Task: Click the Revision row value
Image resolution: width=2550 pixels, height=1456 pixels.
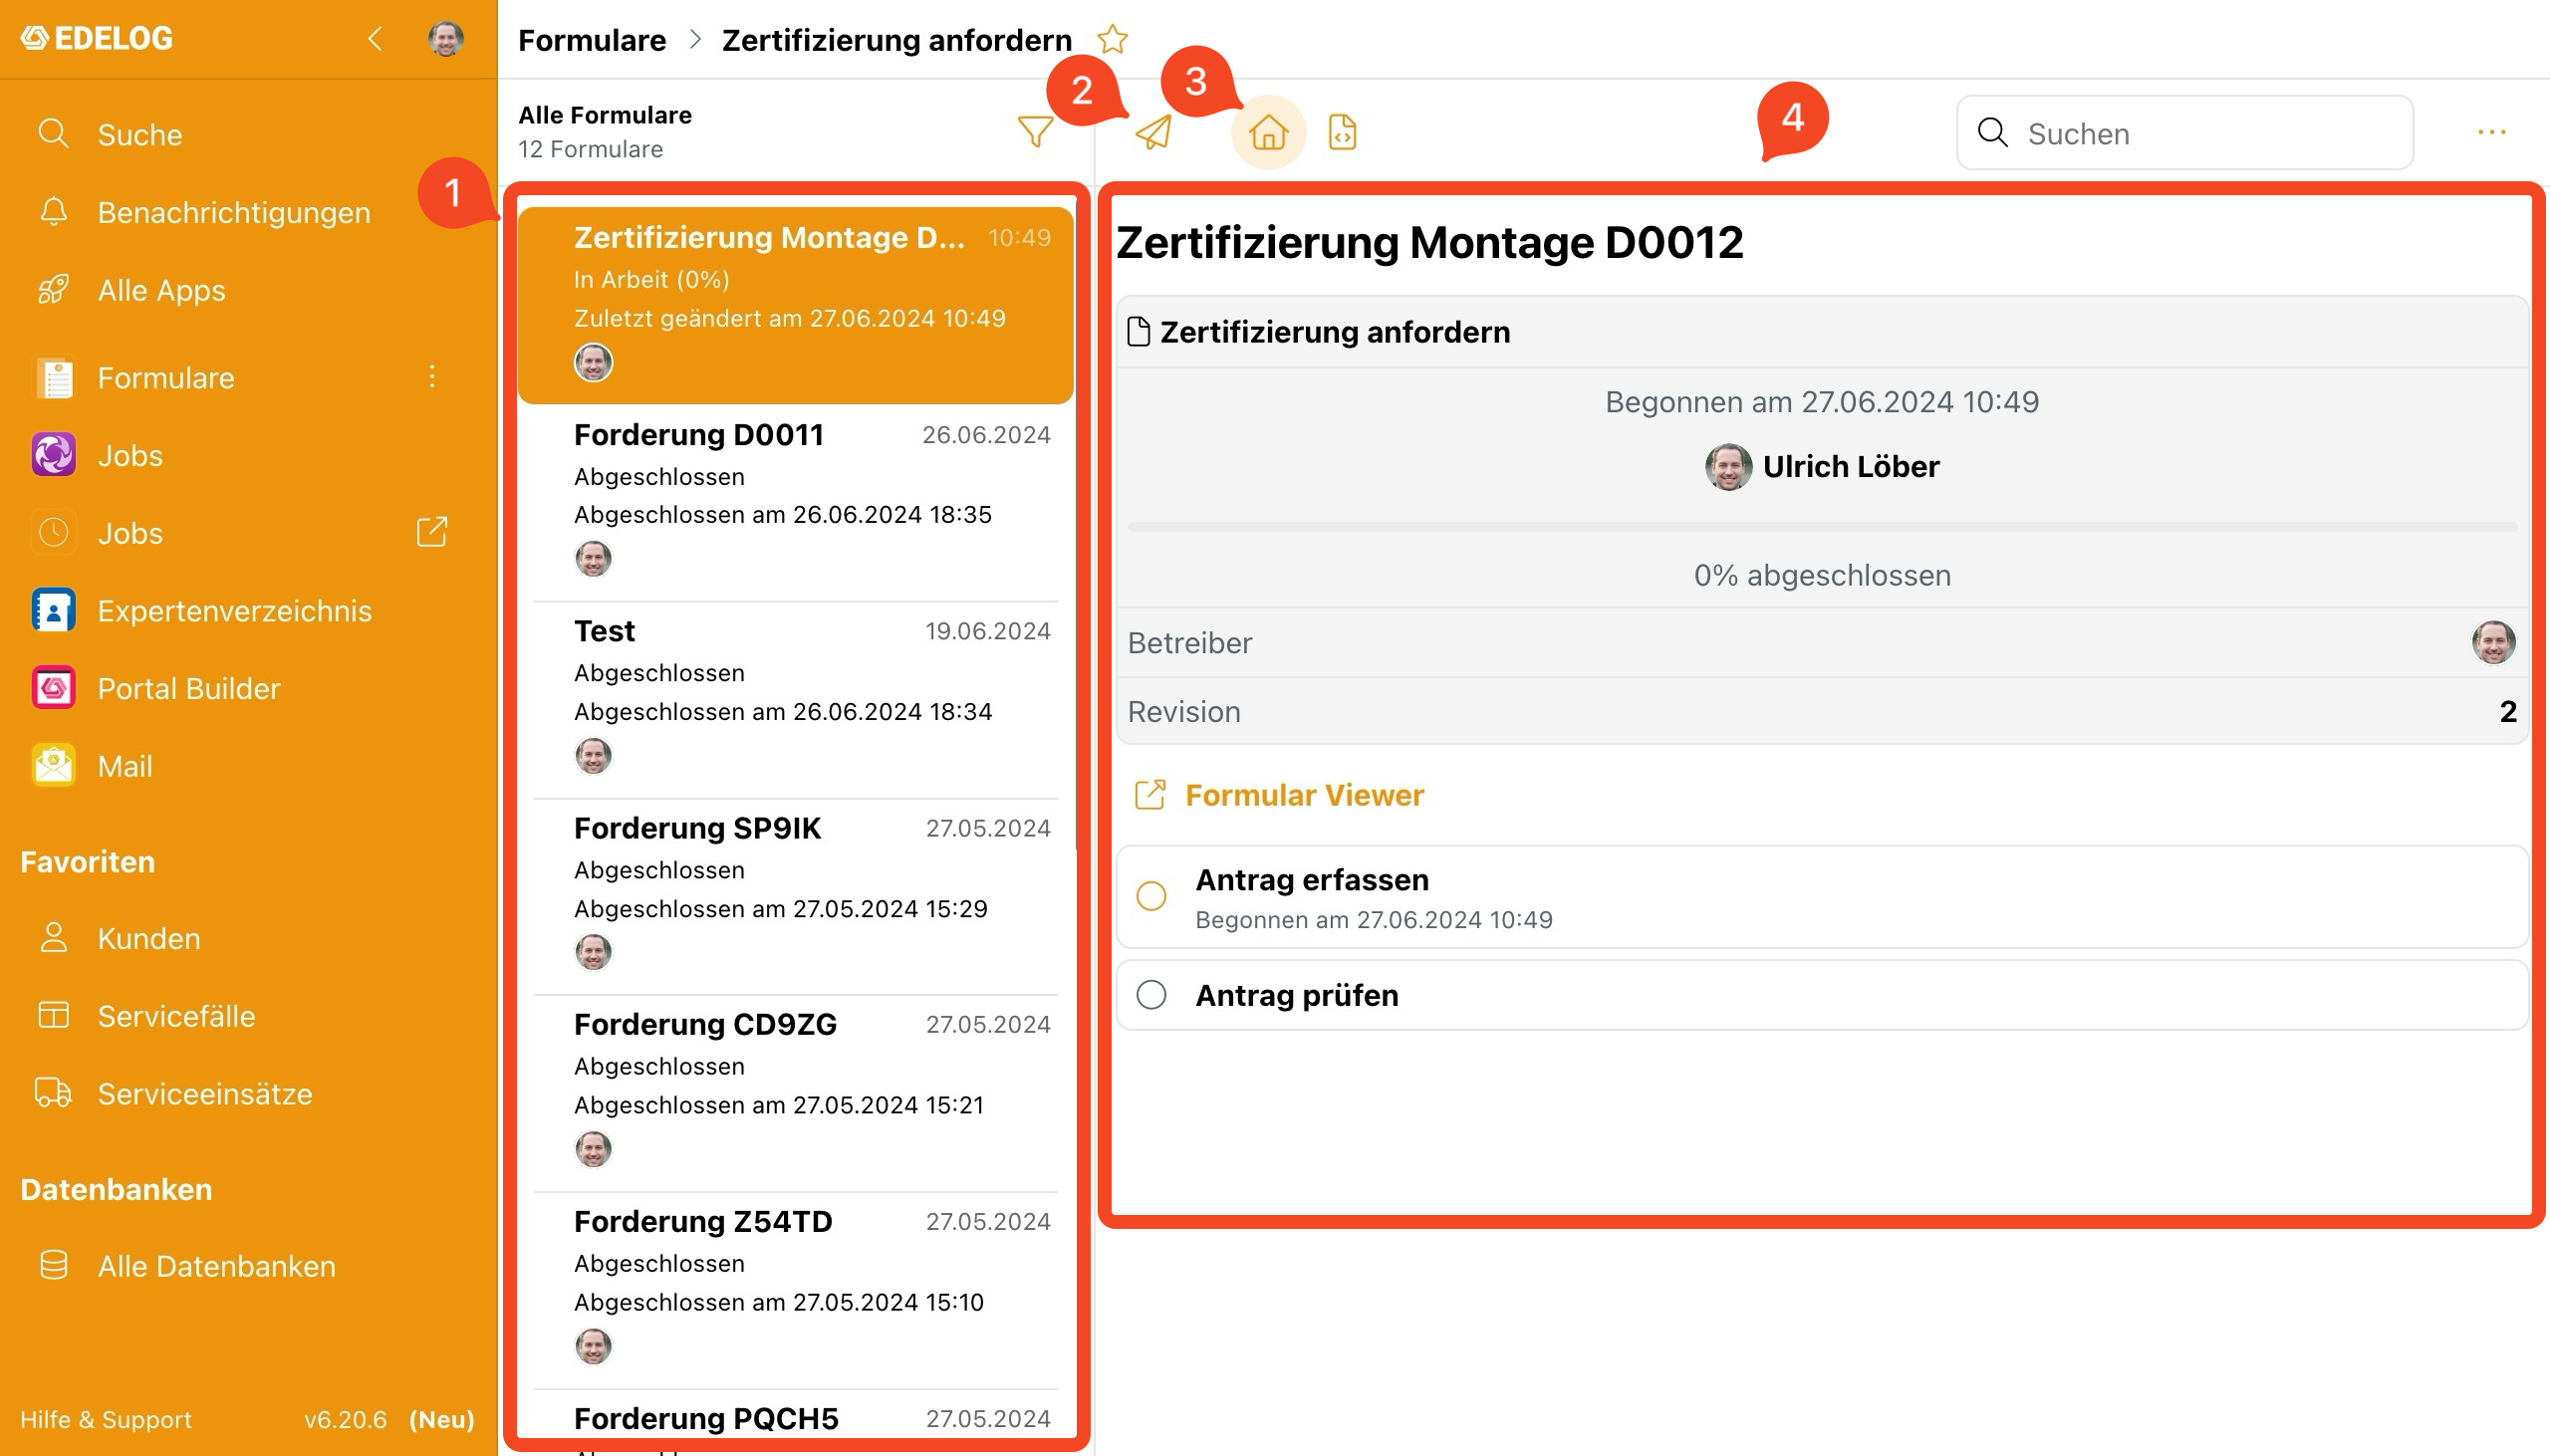Action: point(2507,711)
